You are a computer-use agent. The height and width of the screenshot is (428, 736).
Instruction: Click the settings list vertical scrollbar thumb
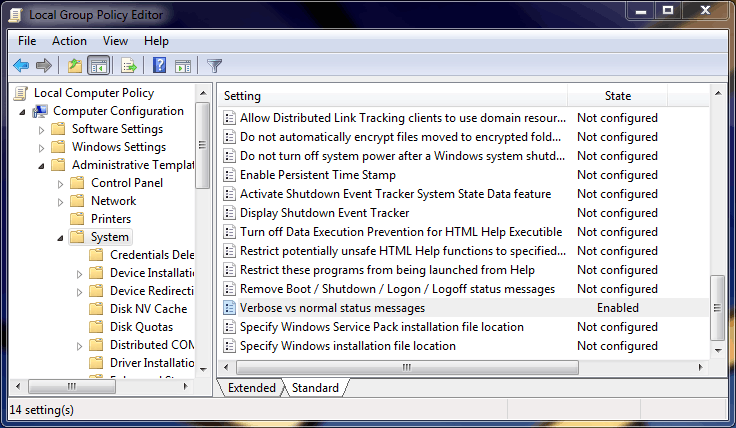[715, 296]
